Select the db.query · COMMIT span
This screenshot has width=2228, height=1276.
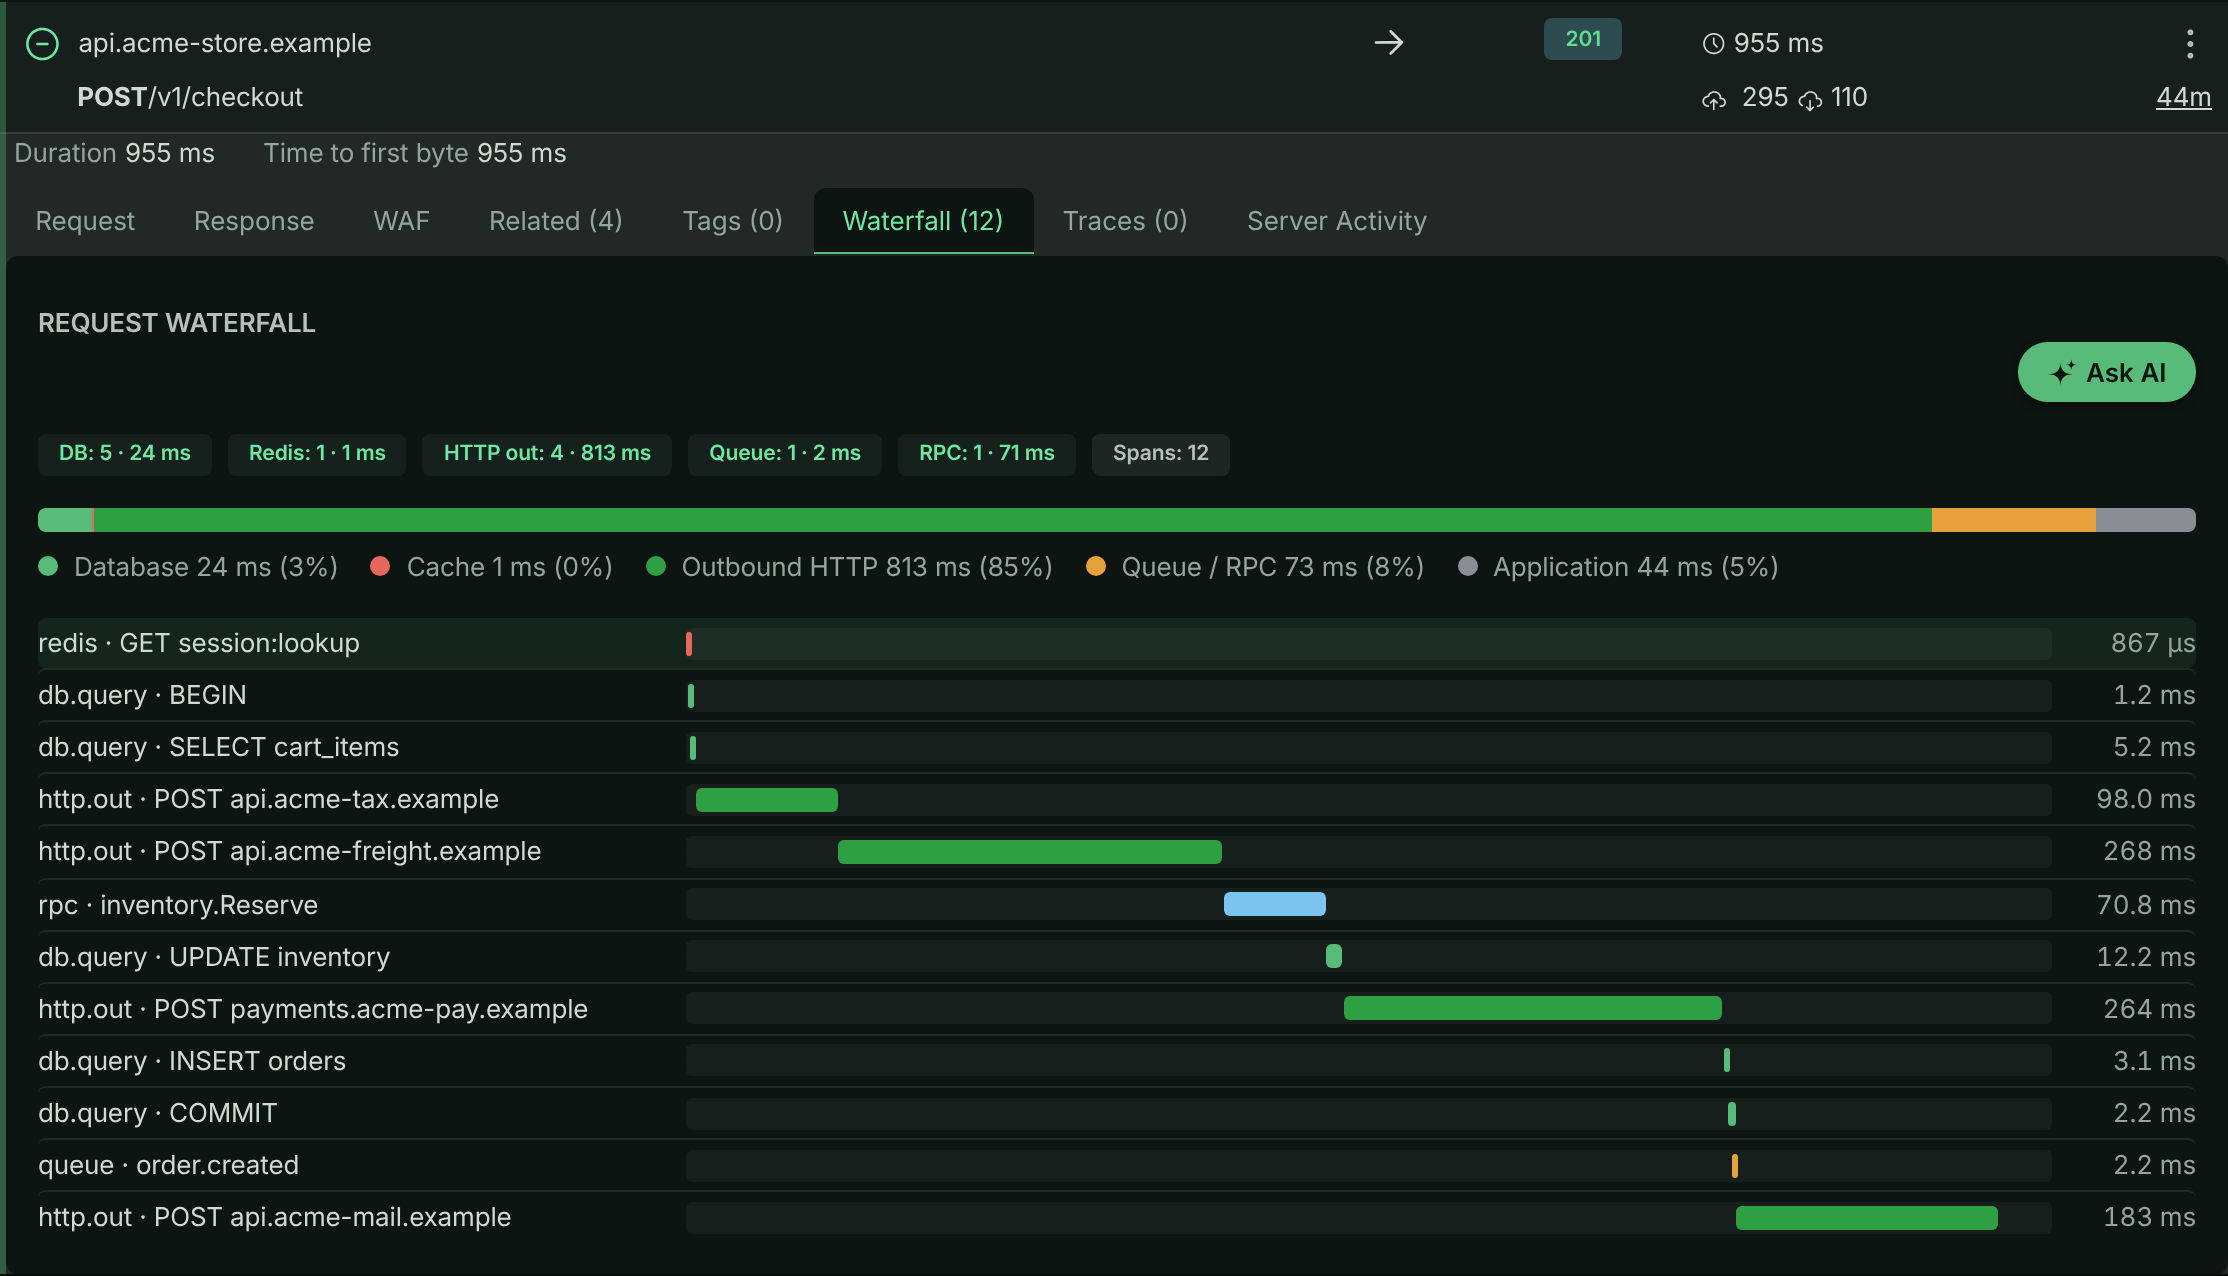(x=1117, y=1113)
